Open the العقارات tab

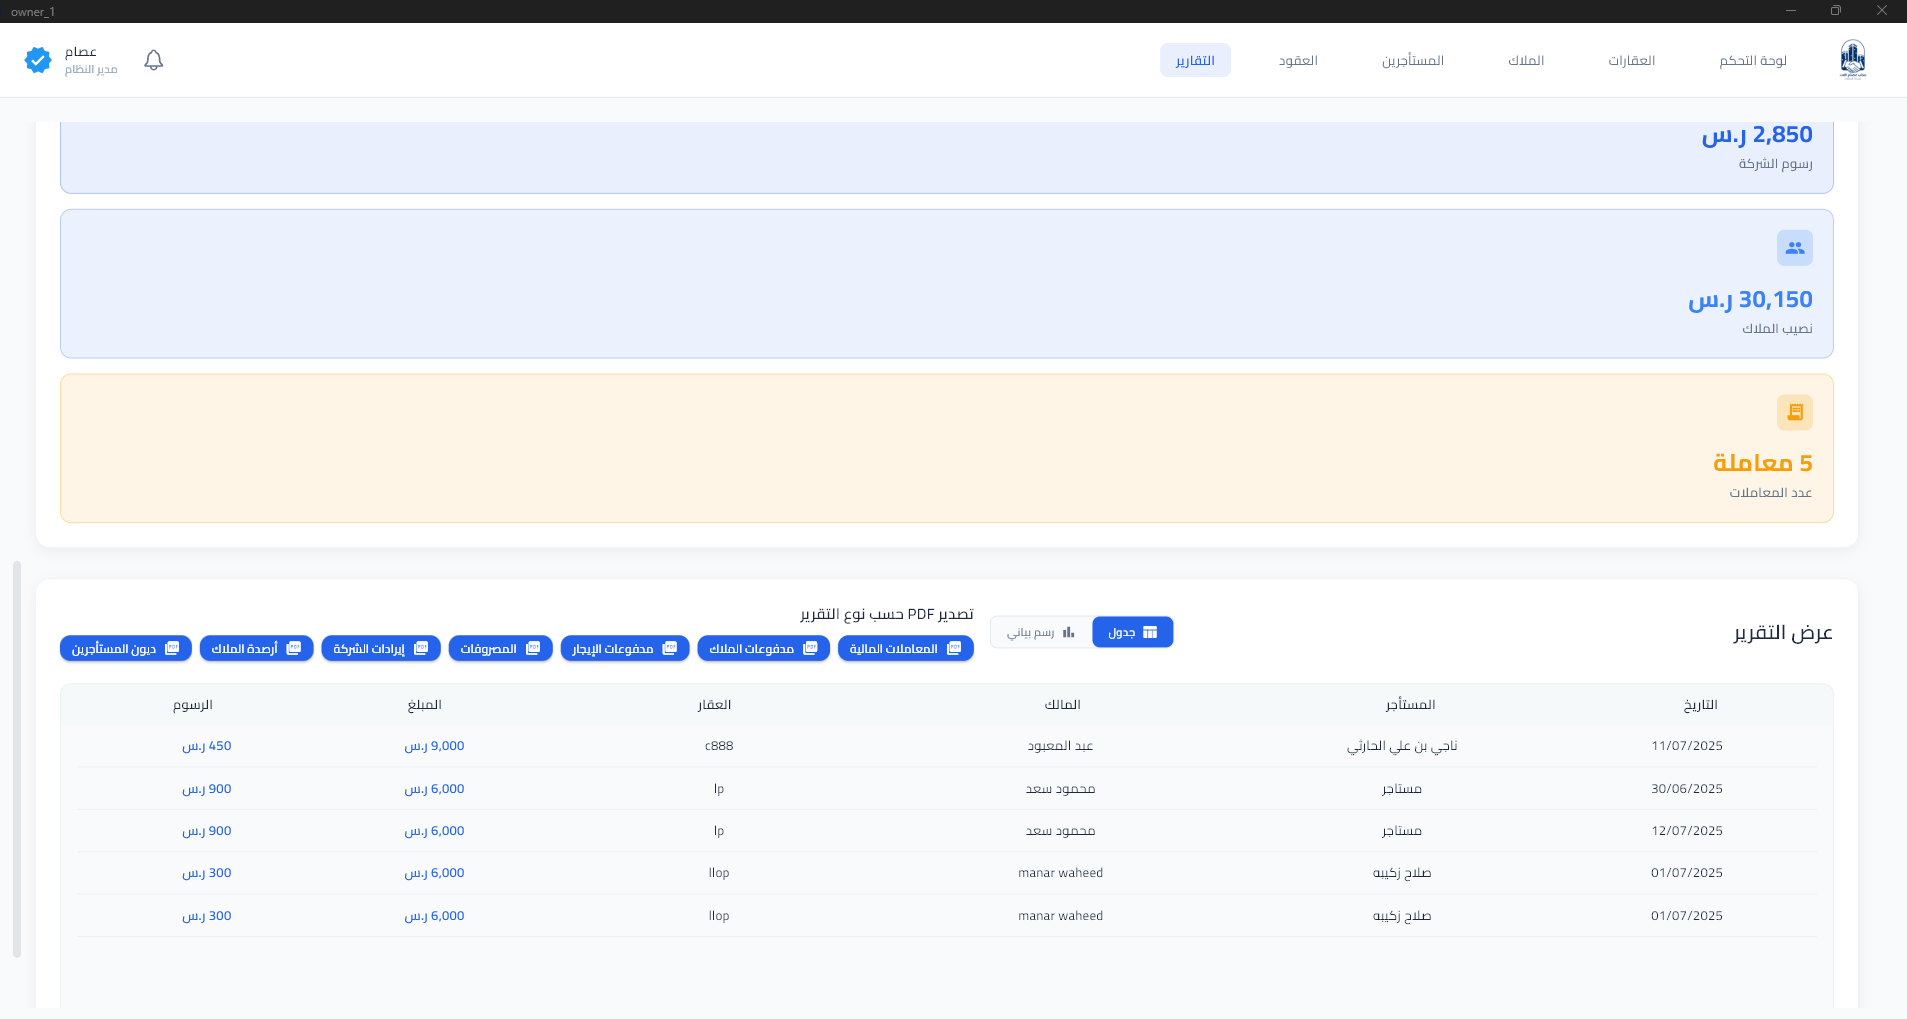1632,60
